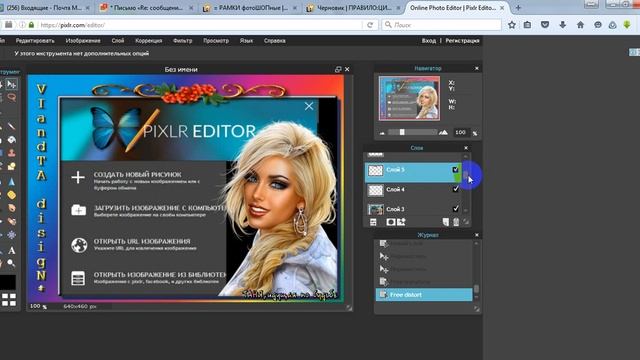This screenshot has height=360, width=640.
Task: Click the Регистрация link
Action: pos(462,41)
